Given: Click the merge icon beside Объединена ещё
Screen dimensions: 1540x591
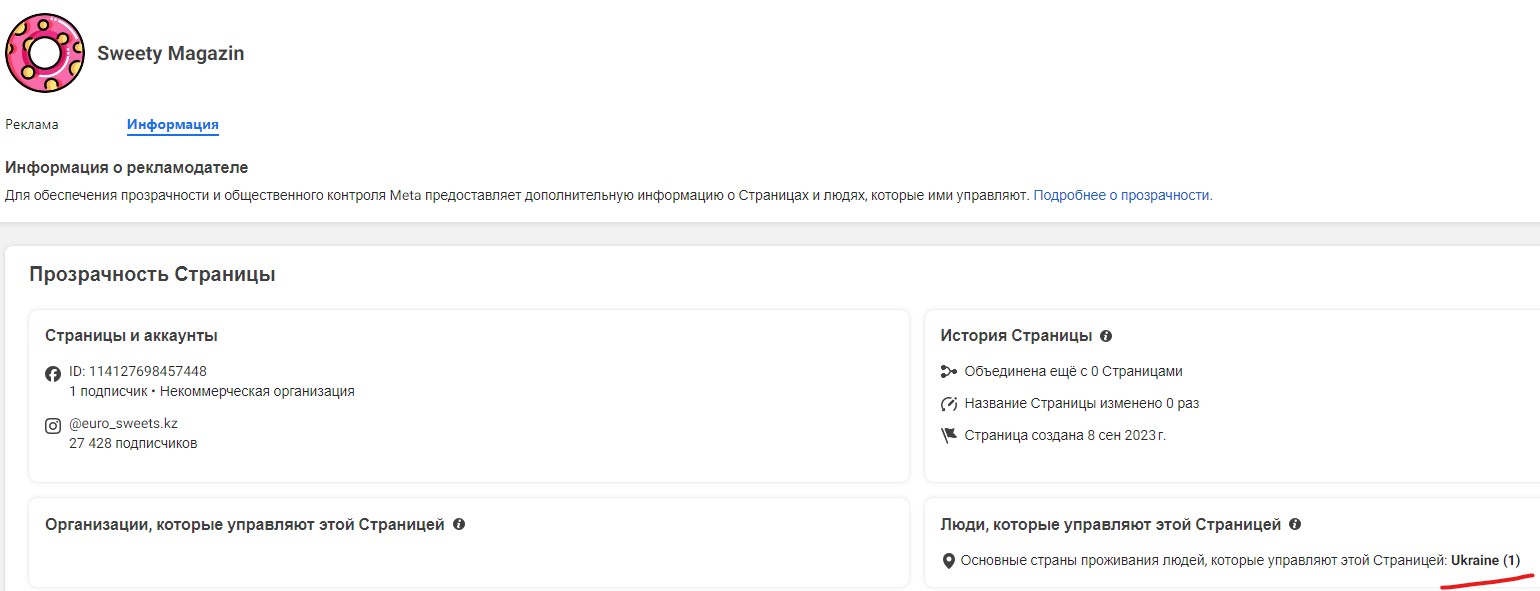Looking at the screenshot, I should tap(949, 372).
